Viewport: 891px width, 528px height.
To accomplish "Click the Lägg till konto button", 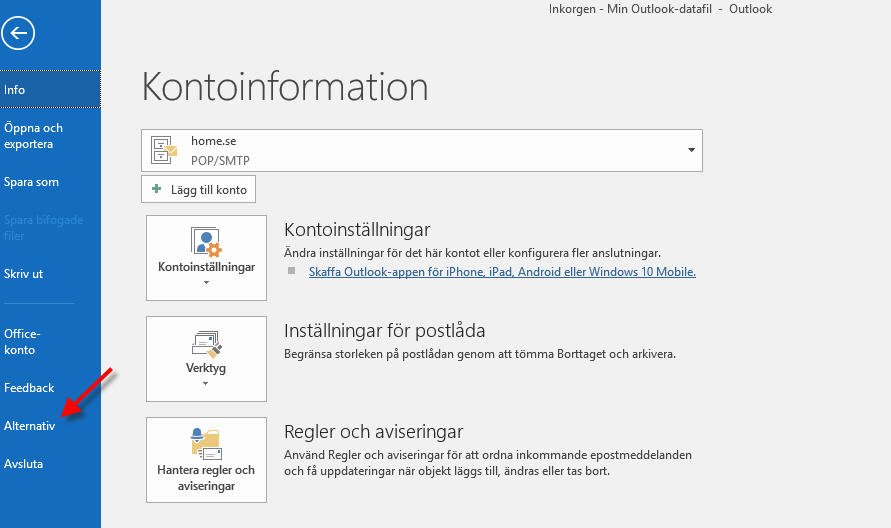I will (x=198, y=189).
